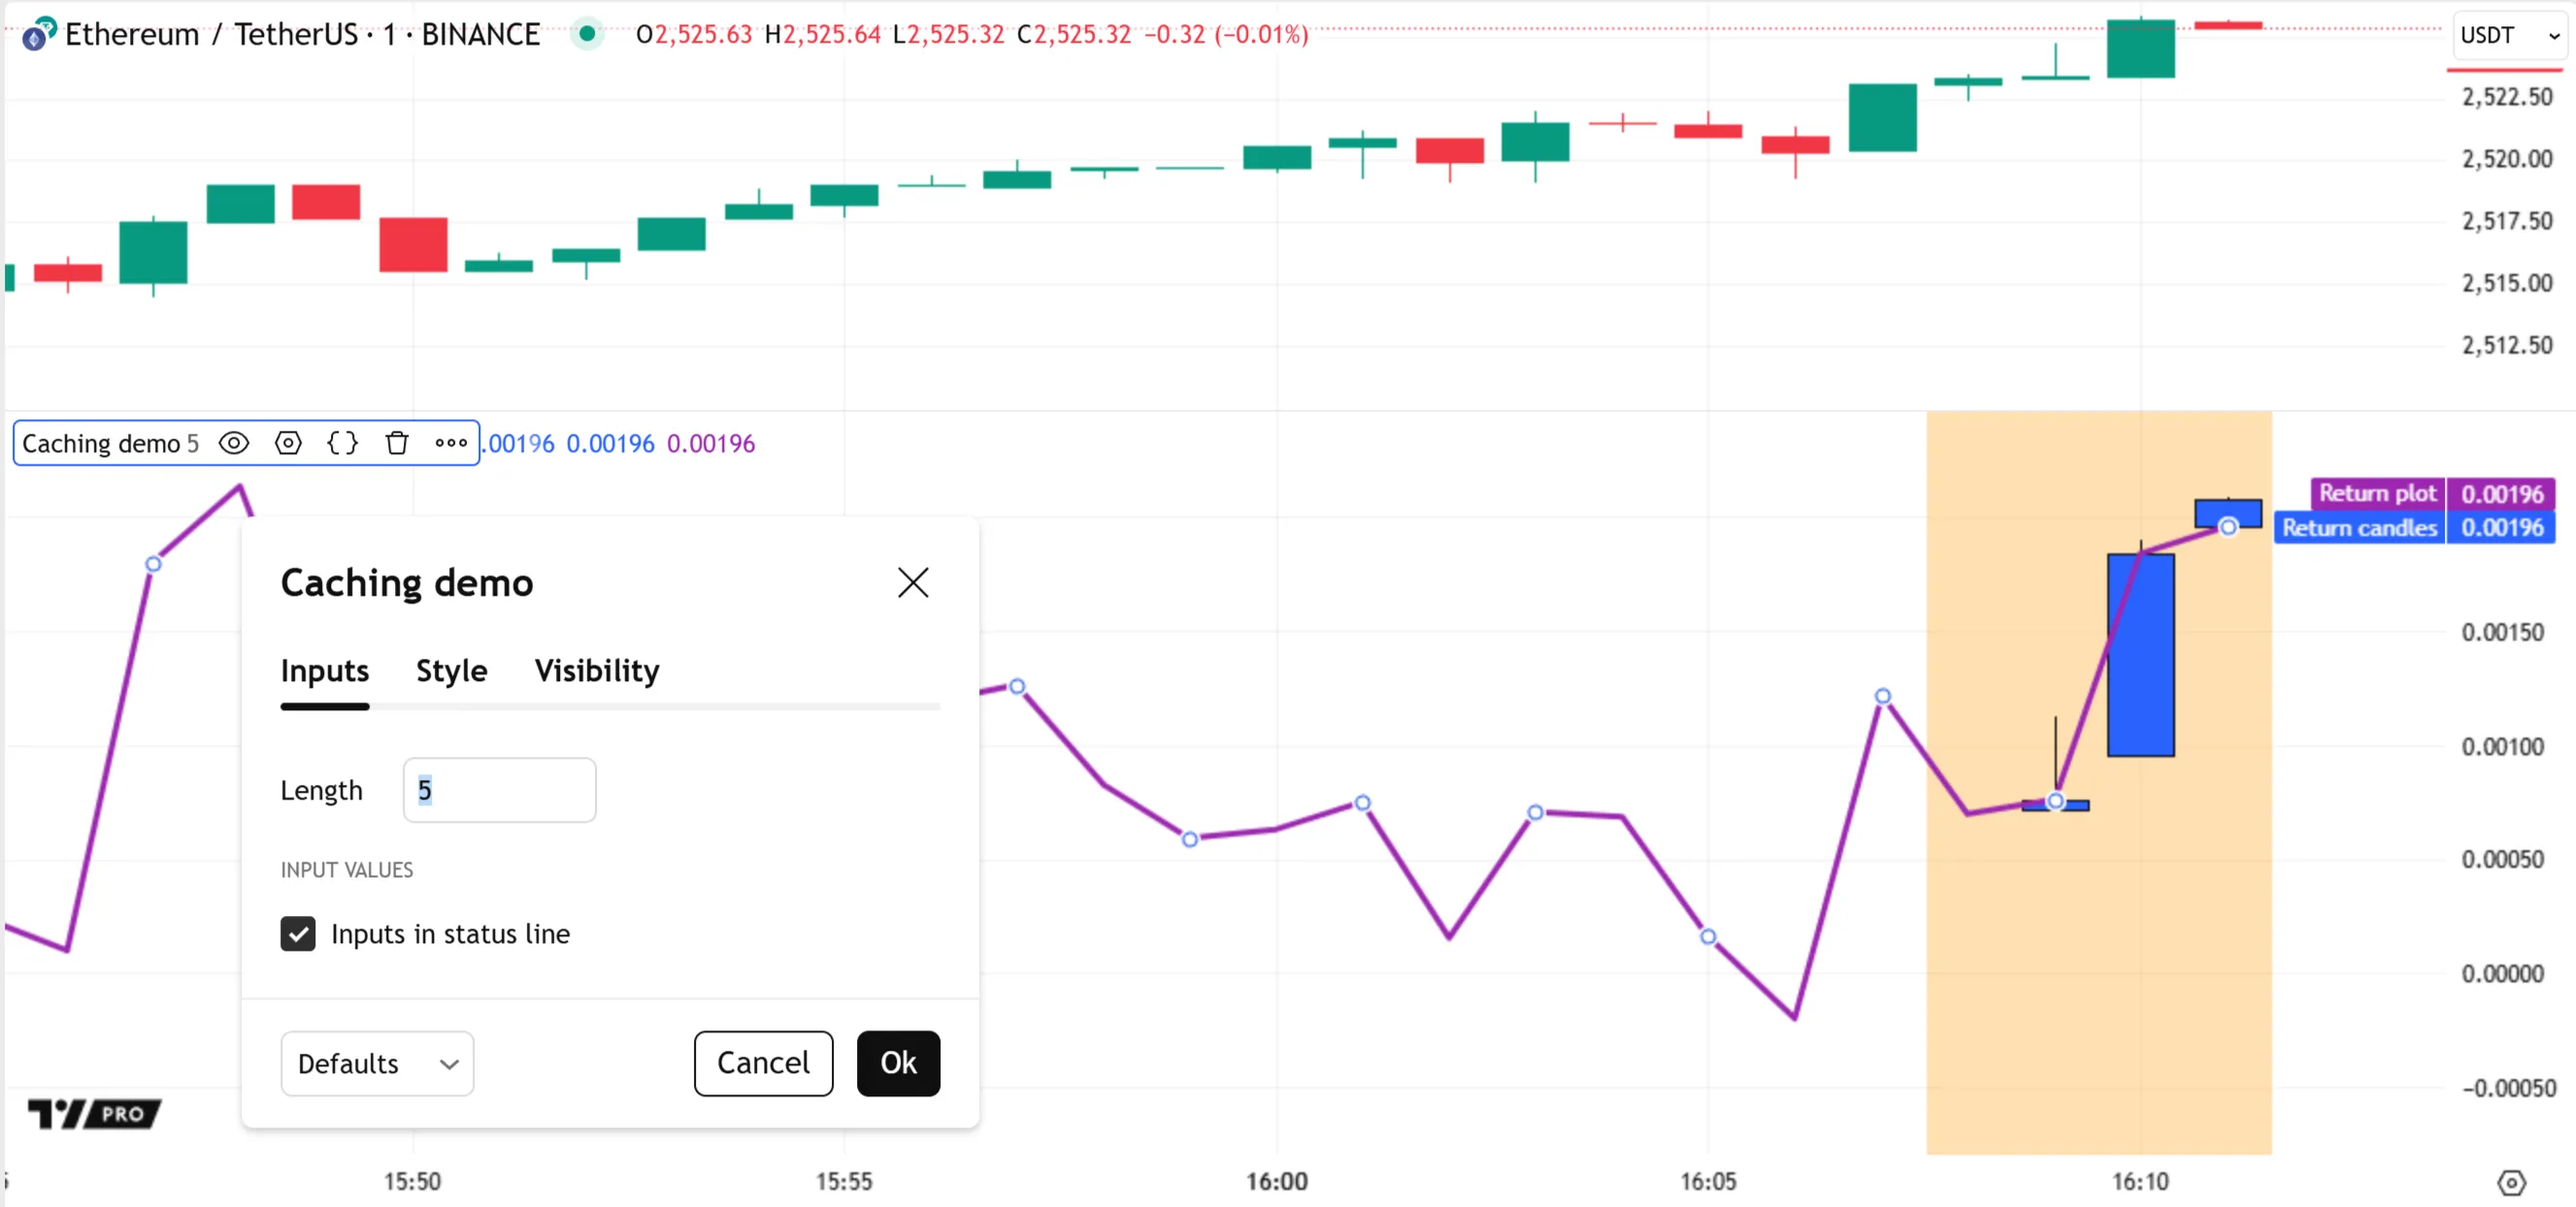Click the Ethereum symbol logo icon
This screenshot has width=2576, height=1207.
38,35
